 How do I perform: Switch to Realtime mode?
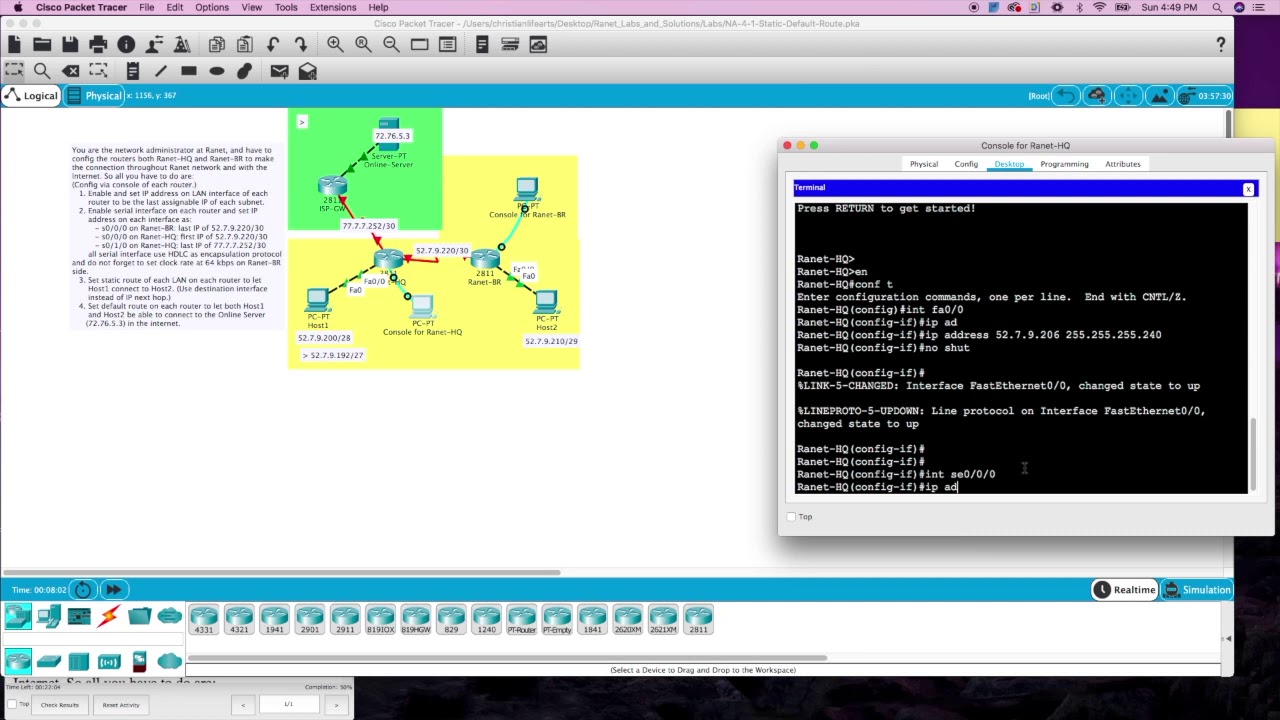1125,590
